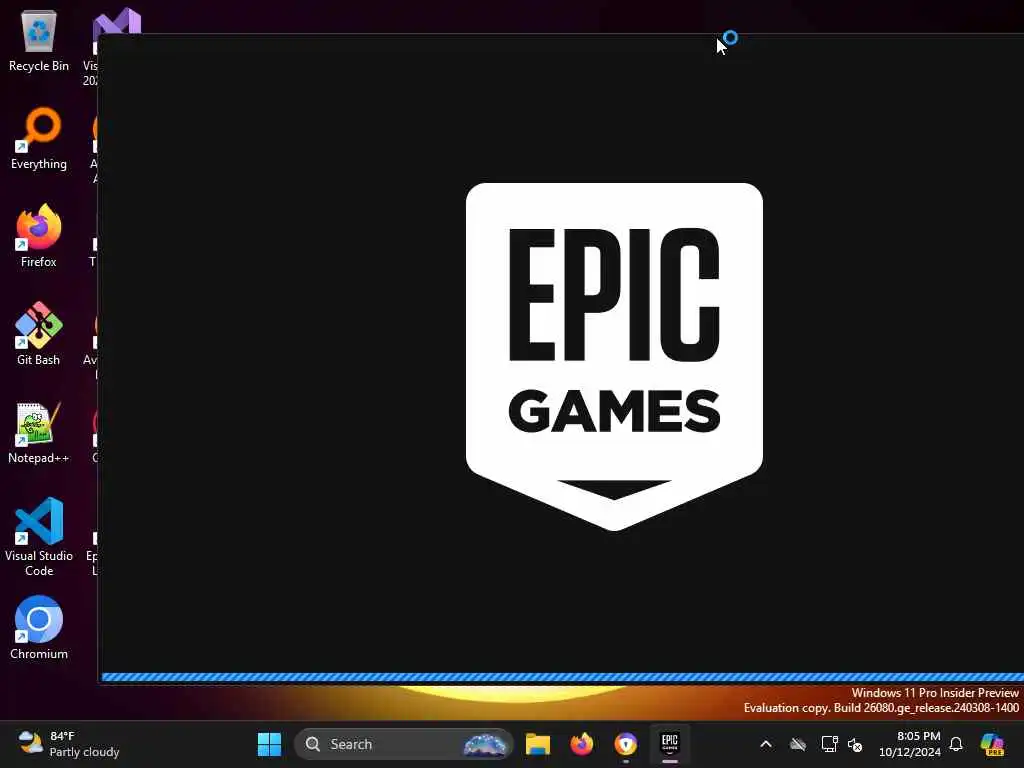Click the search highlight image in Search box
This screenshot has width=1024, height=768.
click(x=485, y=744)
